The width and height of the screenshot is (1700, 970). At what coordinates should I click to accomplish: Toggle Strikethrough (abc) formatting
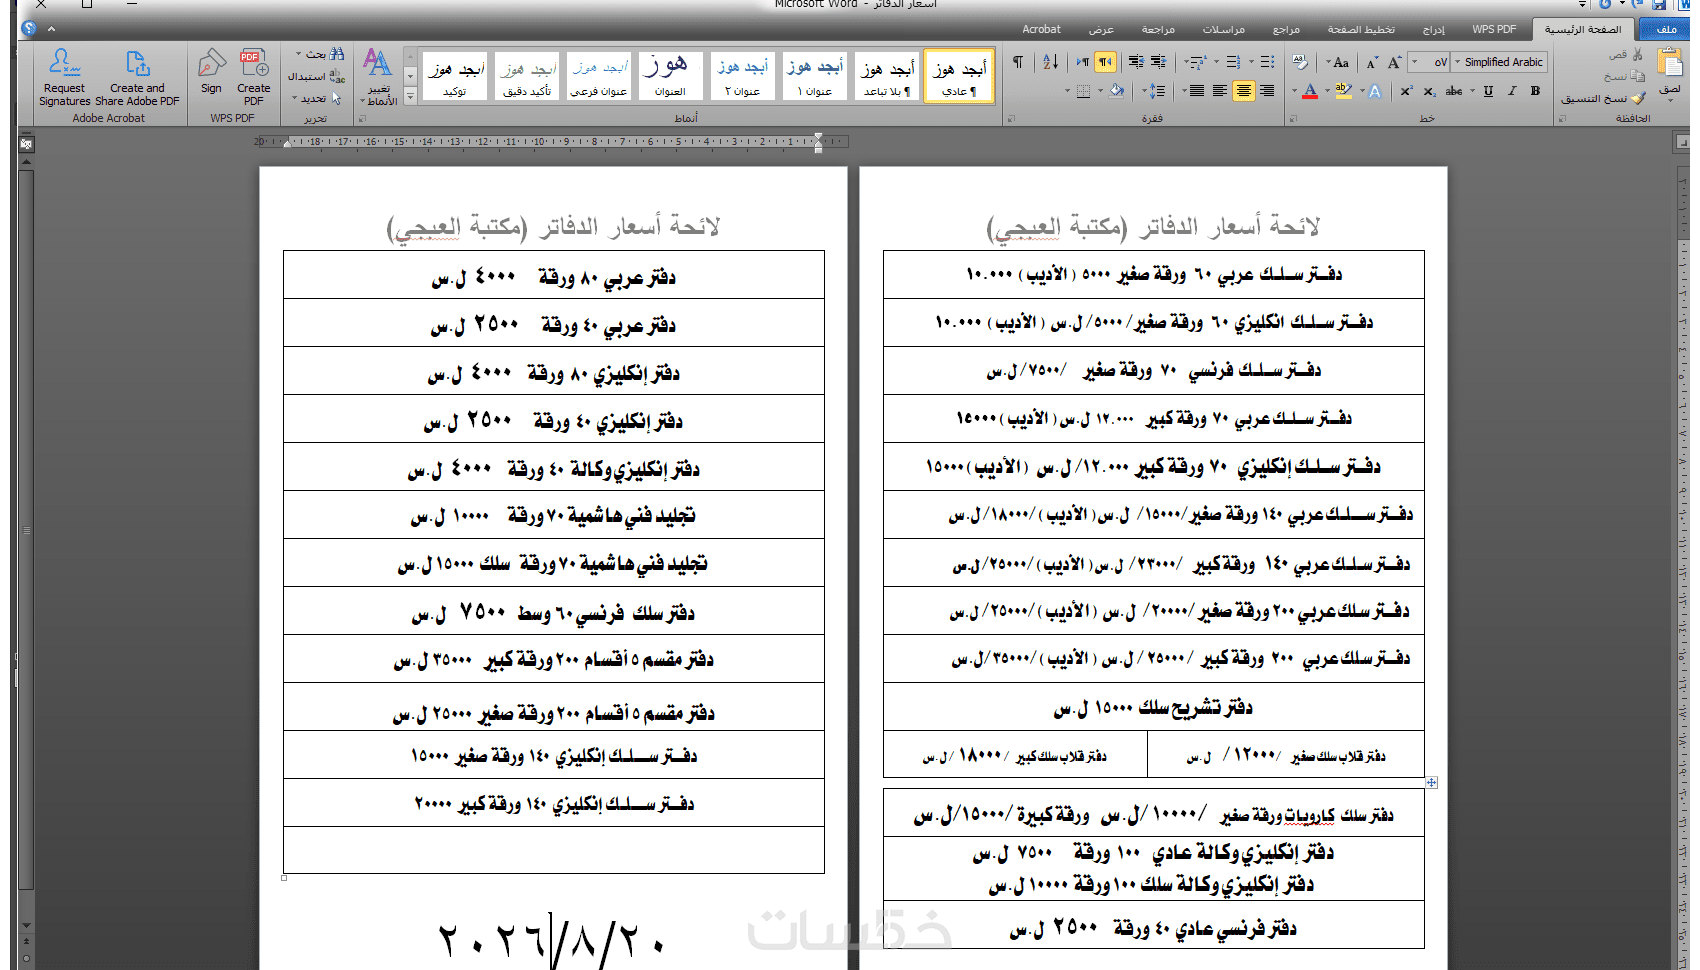(1453, 91)
